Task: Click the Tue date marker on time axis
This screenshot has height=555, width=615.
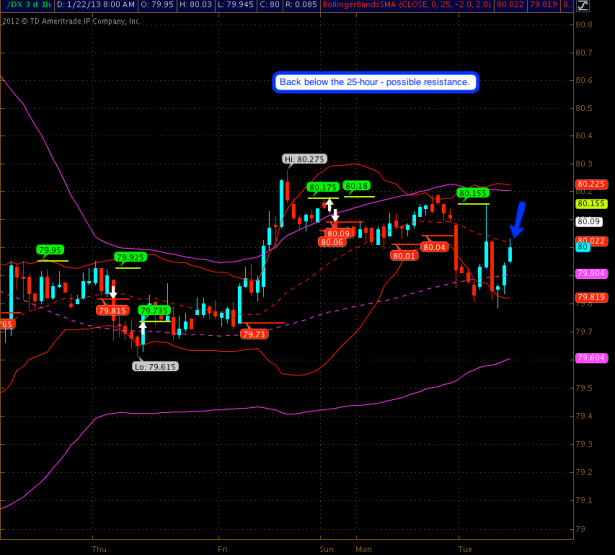Action: pos(464,549)
